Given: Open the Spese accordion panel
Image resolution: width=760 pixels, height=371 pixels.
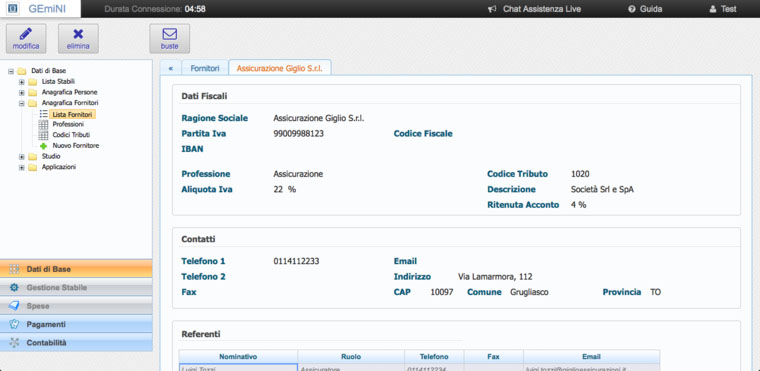Looking at the screenshot, I should pyautogui.click(x=76, y=306).
